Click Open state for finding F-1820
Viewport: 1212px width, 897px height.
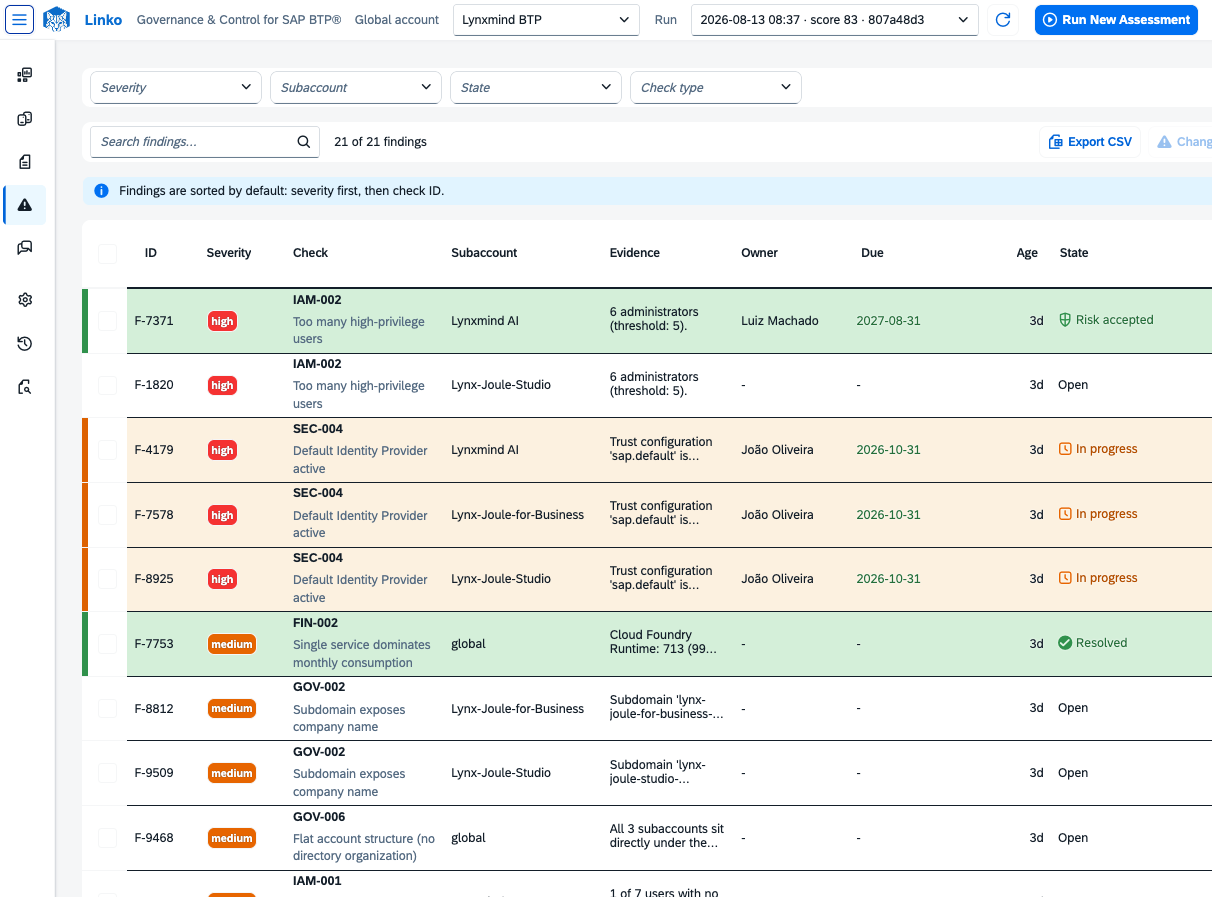(x=1073, y=385)
